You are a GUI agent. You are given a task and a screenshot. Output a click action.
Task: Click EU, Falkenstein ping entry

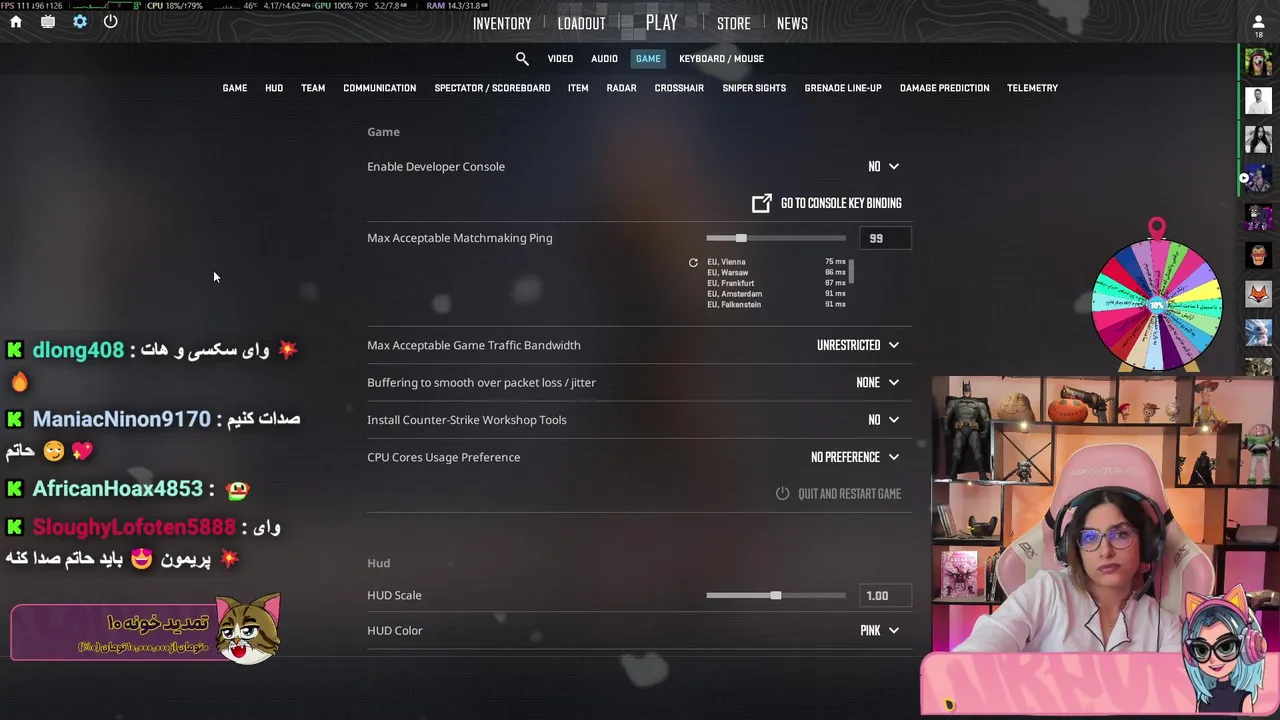tap(776, 305)
